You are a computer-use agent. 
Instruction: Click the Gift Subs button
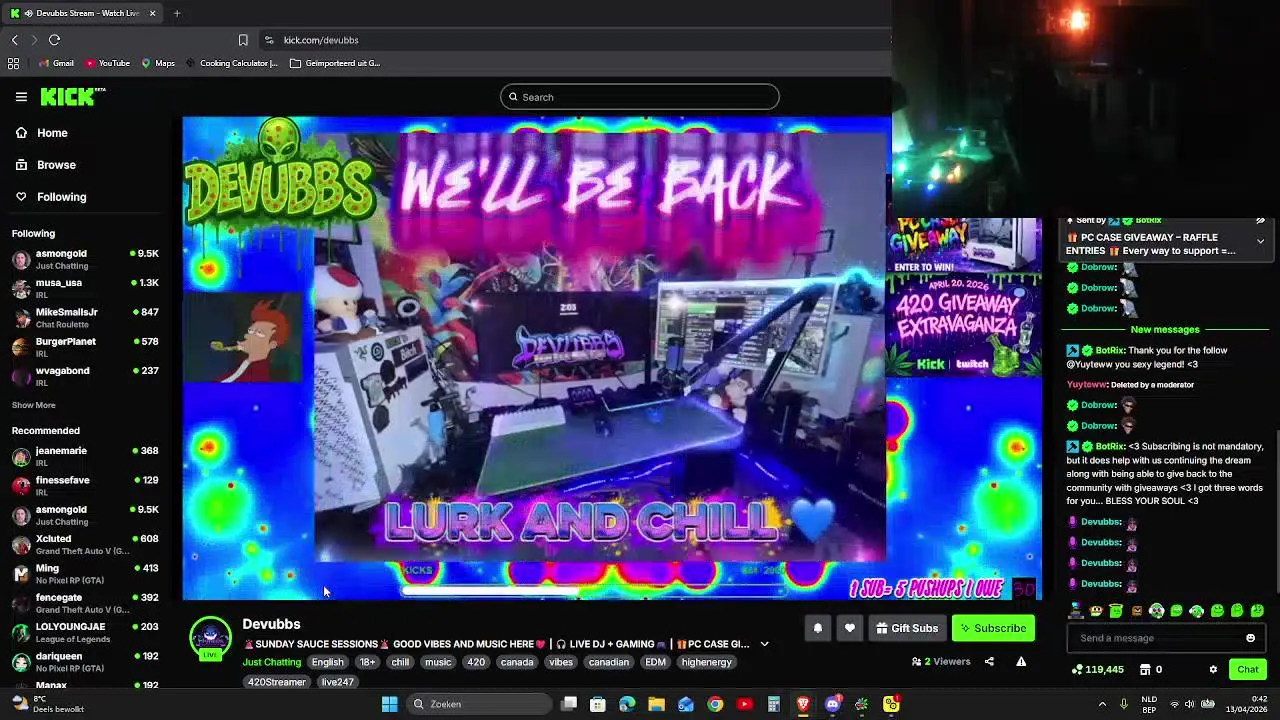[x=906, y=628]
